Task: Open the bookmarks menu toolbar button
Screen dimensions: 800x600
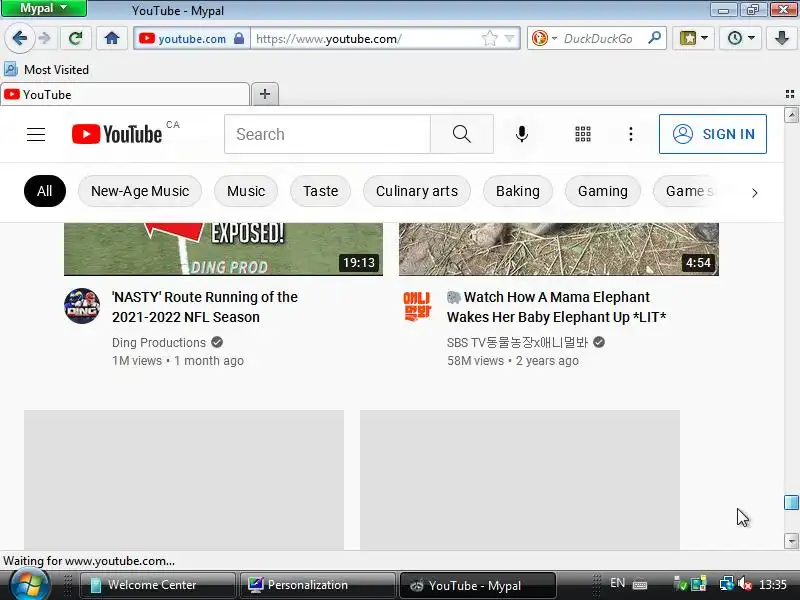Action: [693, 38]
